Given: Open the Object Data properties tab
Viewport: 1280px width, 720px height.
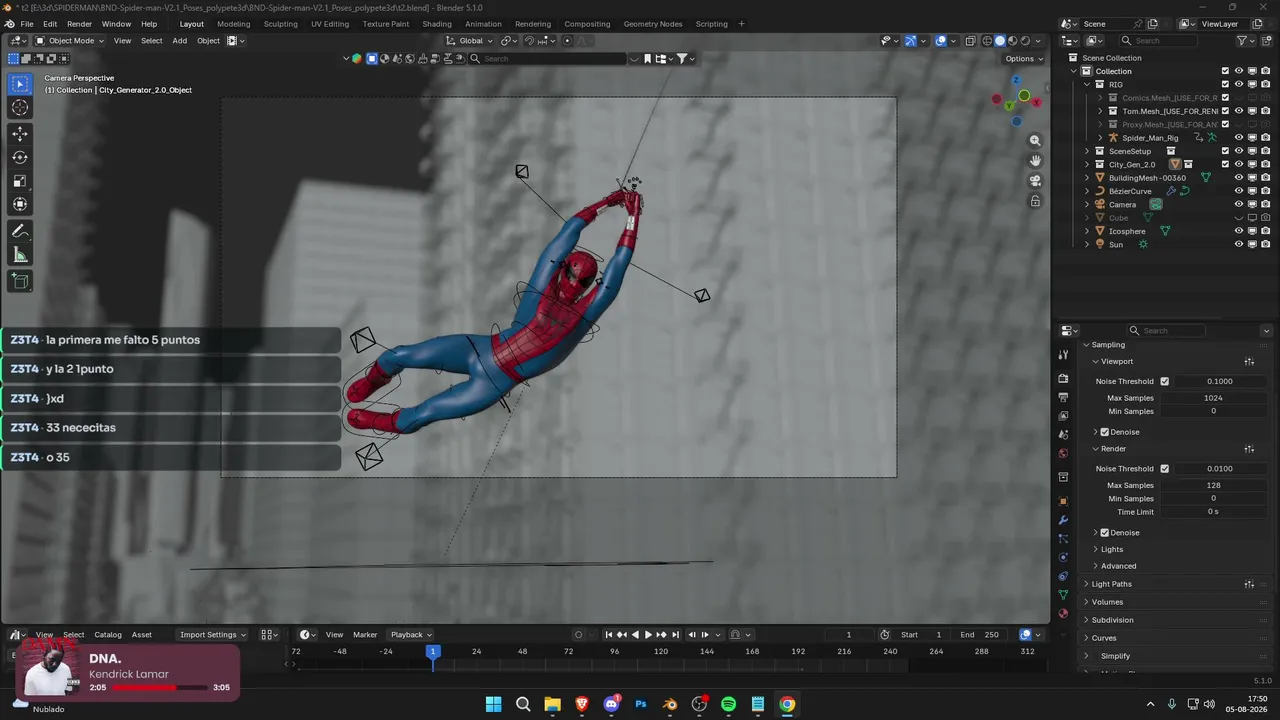Looking at the screenshot, I should tap(1063, 595).
